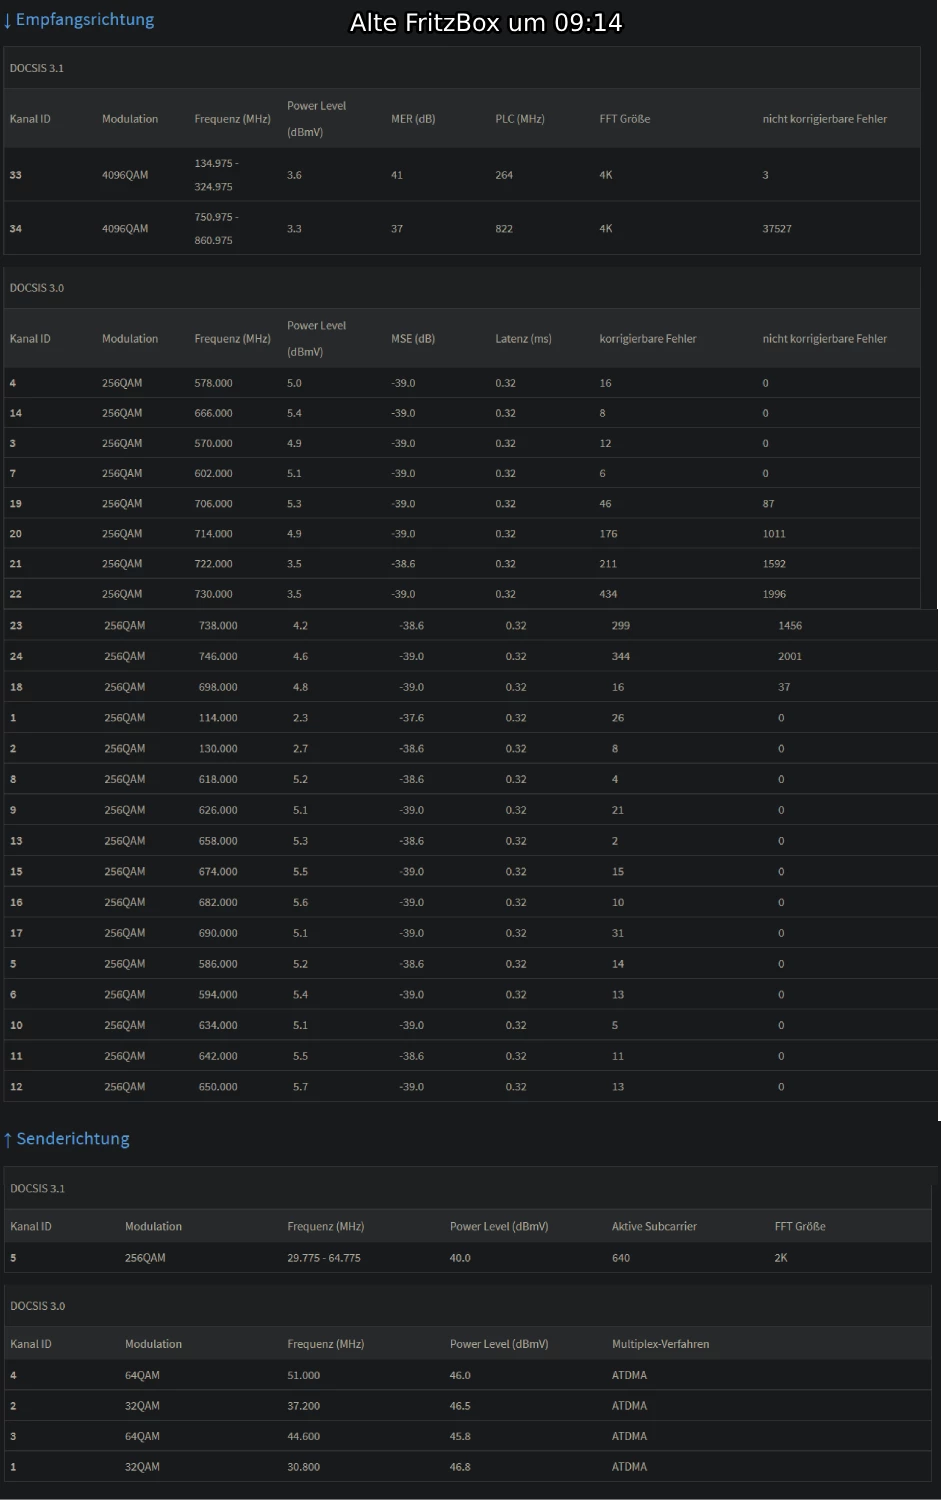Click the FFT size value 2K
949x1511 pixels.
(781, 1258)
